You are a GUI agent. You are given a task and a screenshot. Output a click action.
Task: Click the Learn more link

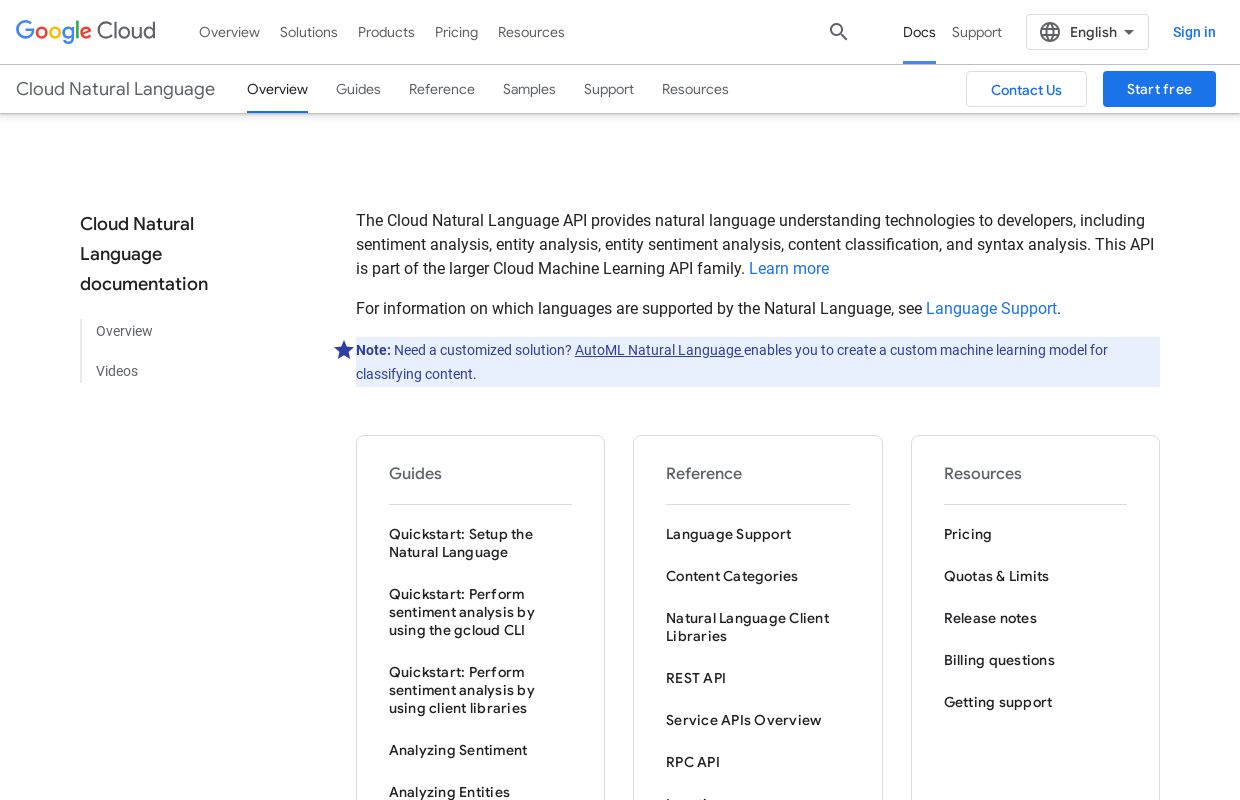point(789,268)
